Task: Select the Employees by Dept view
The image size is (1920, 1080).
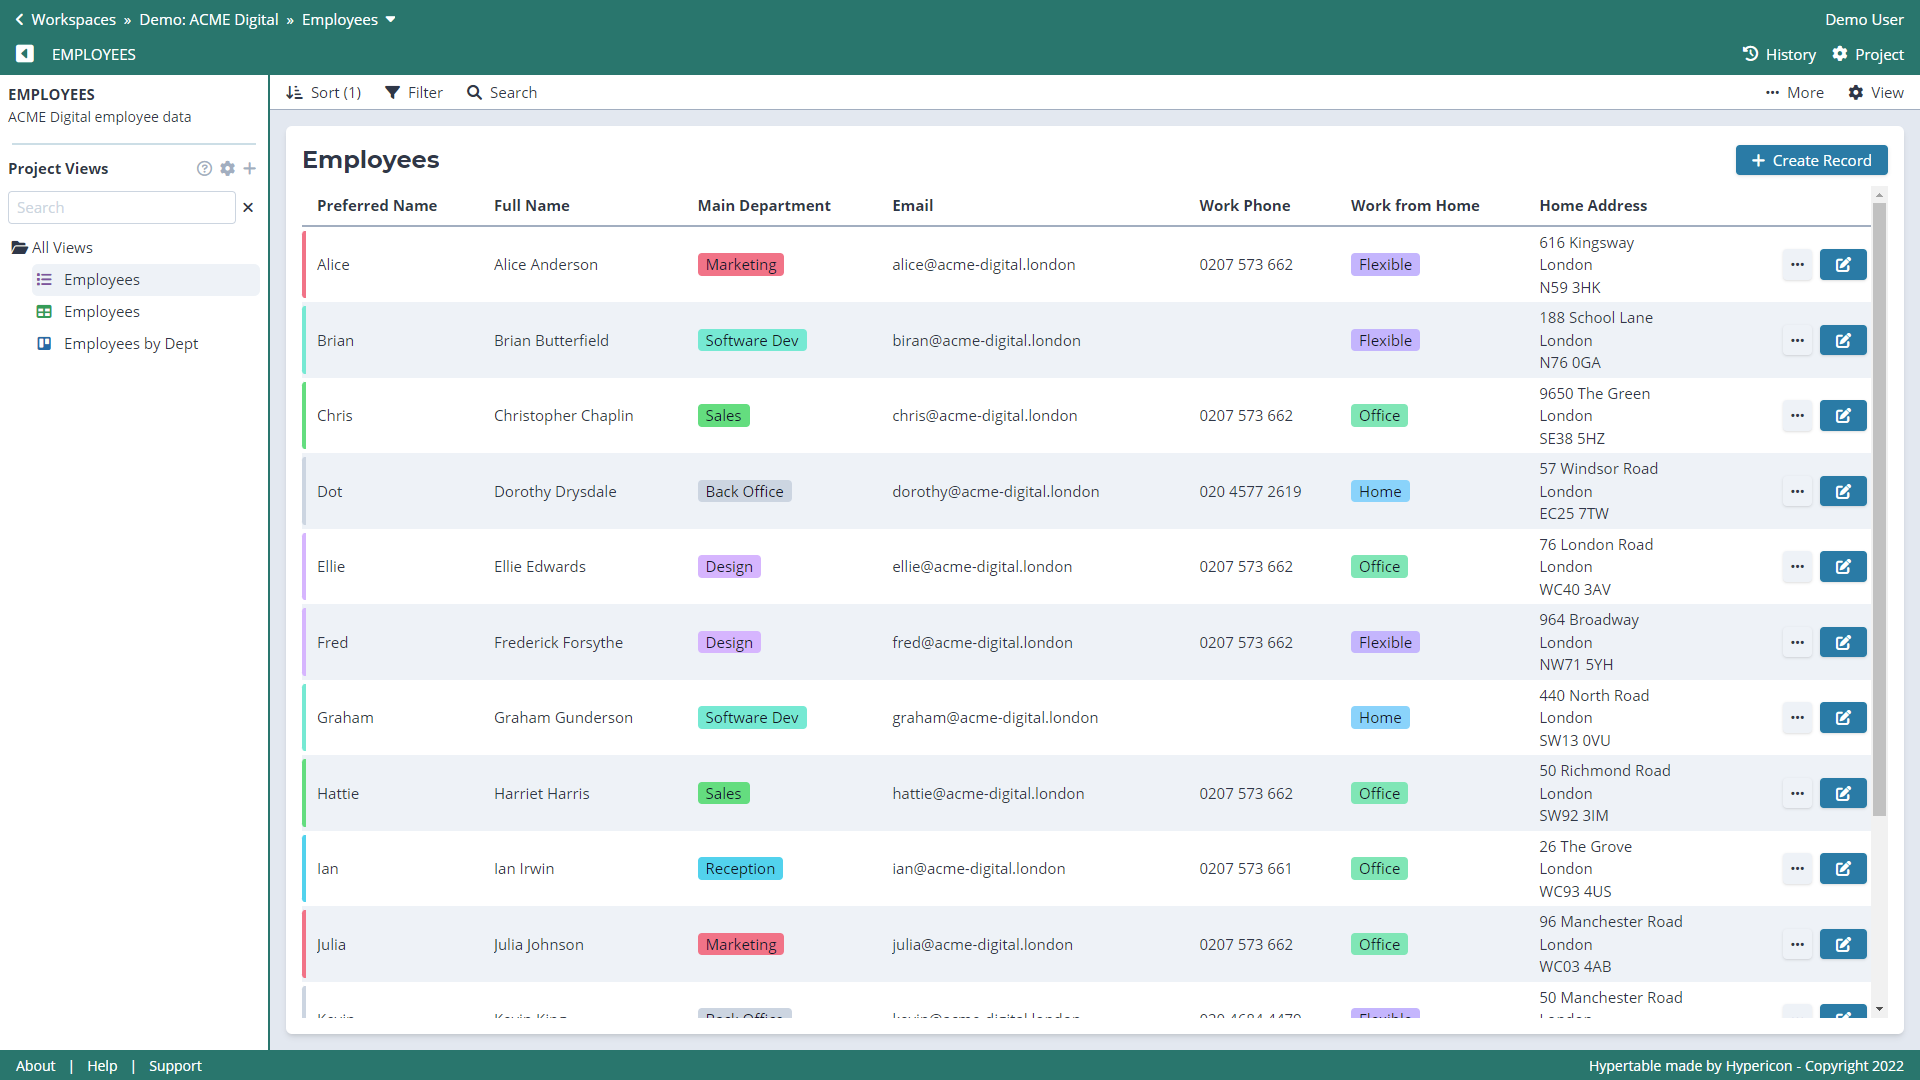Action: (146, 344)
